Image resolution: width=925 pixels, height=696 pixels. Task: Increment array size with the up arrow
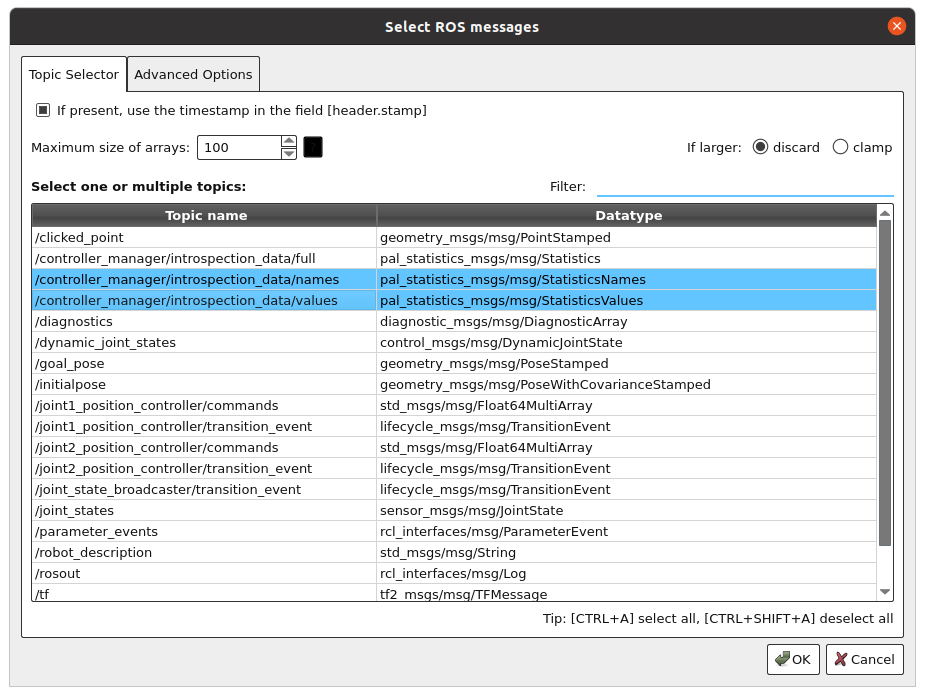click(x=289, y=142)
